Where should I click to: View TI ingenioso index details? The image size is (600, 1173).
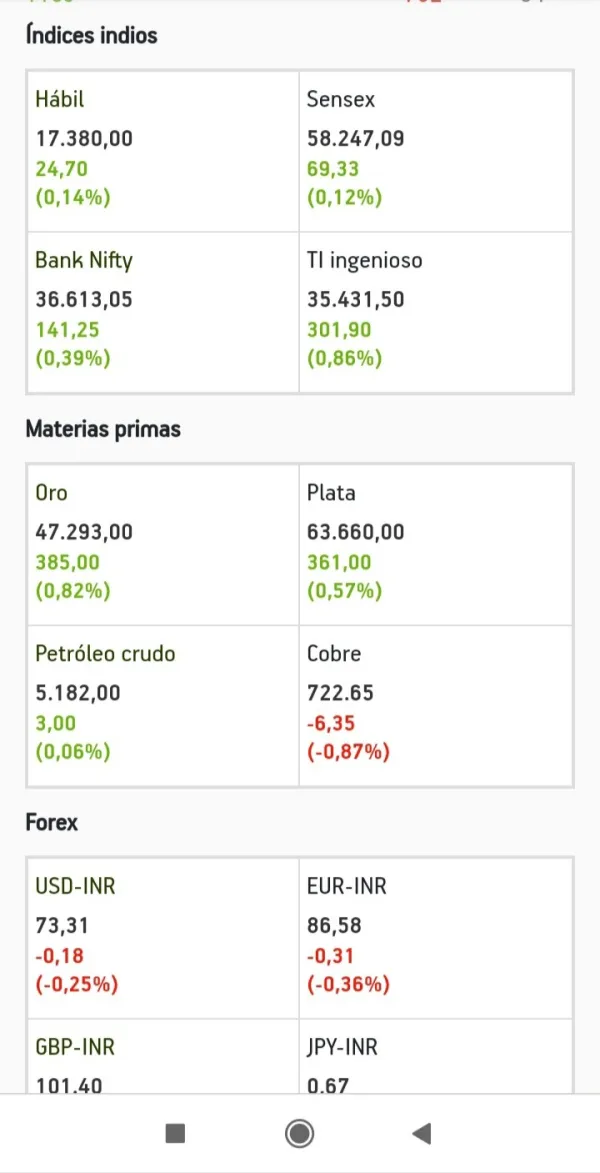(x=436, y=312)
